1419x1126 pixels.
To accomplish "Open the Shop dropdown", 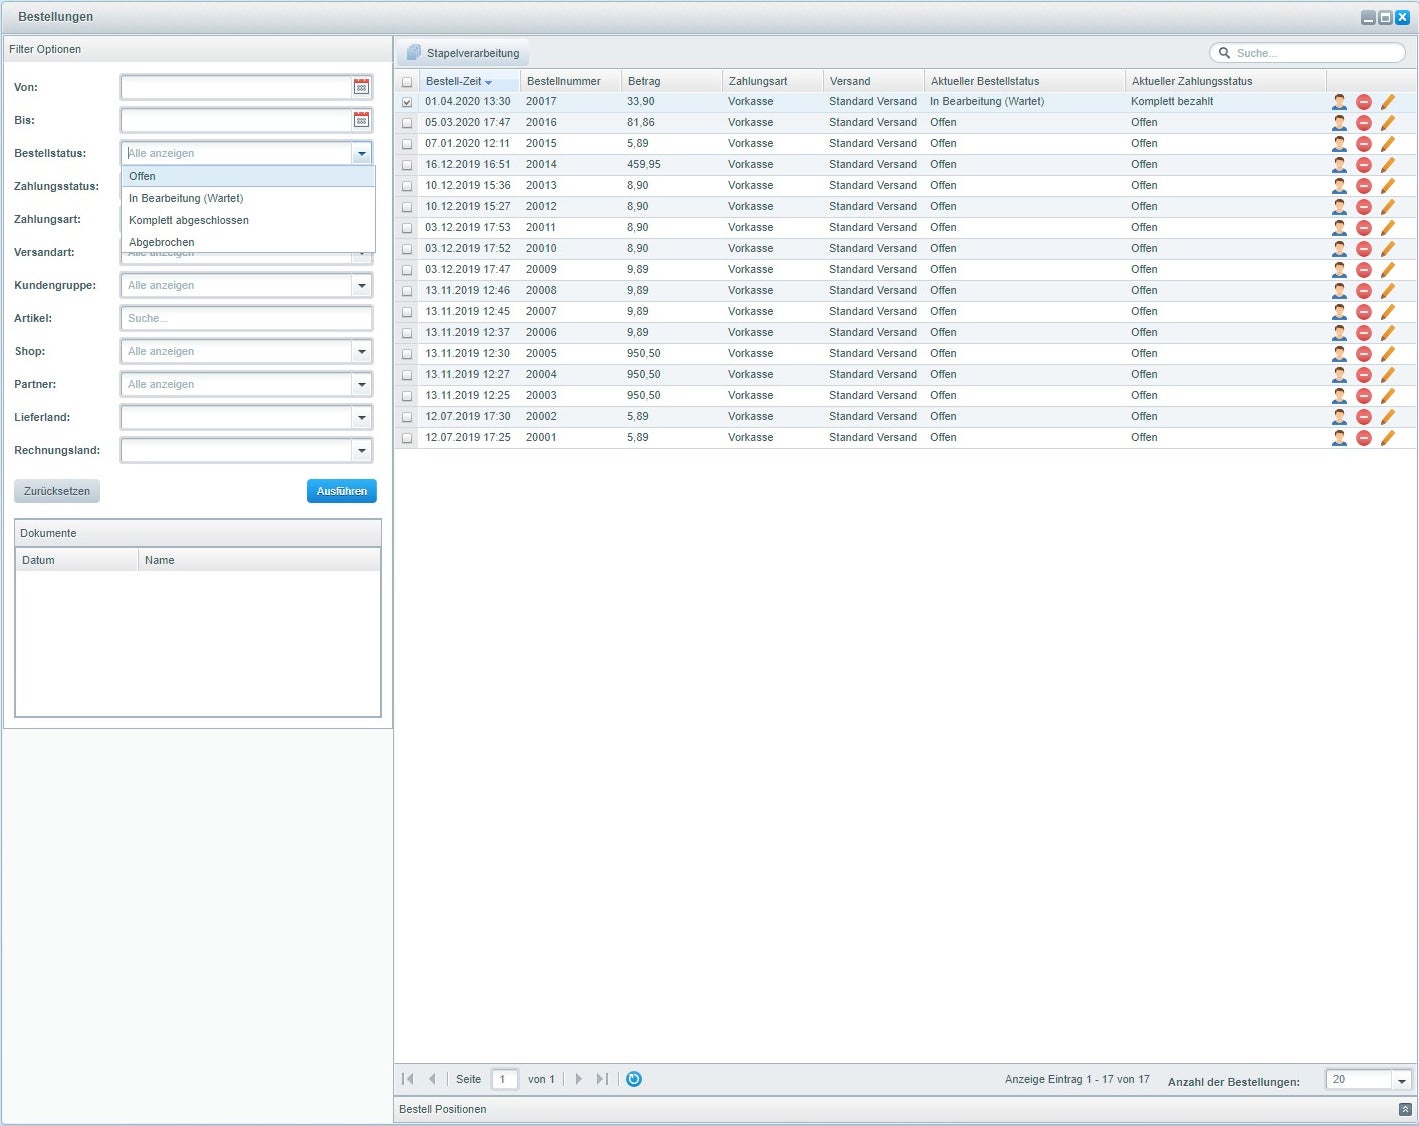I will click(x=361, y=351).
